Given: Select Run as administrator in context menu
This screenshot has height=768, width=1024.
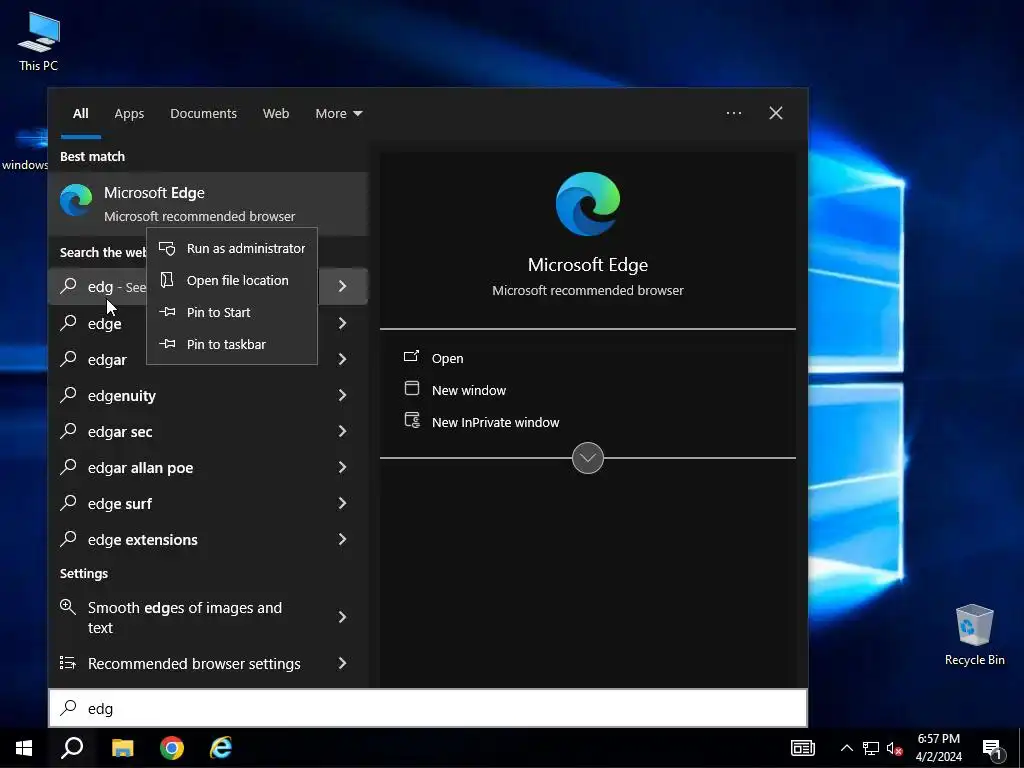Looking at the screenshot, I should [x=232, y=248].
